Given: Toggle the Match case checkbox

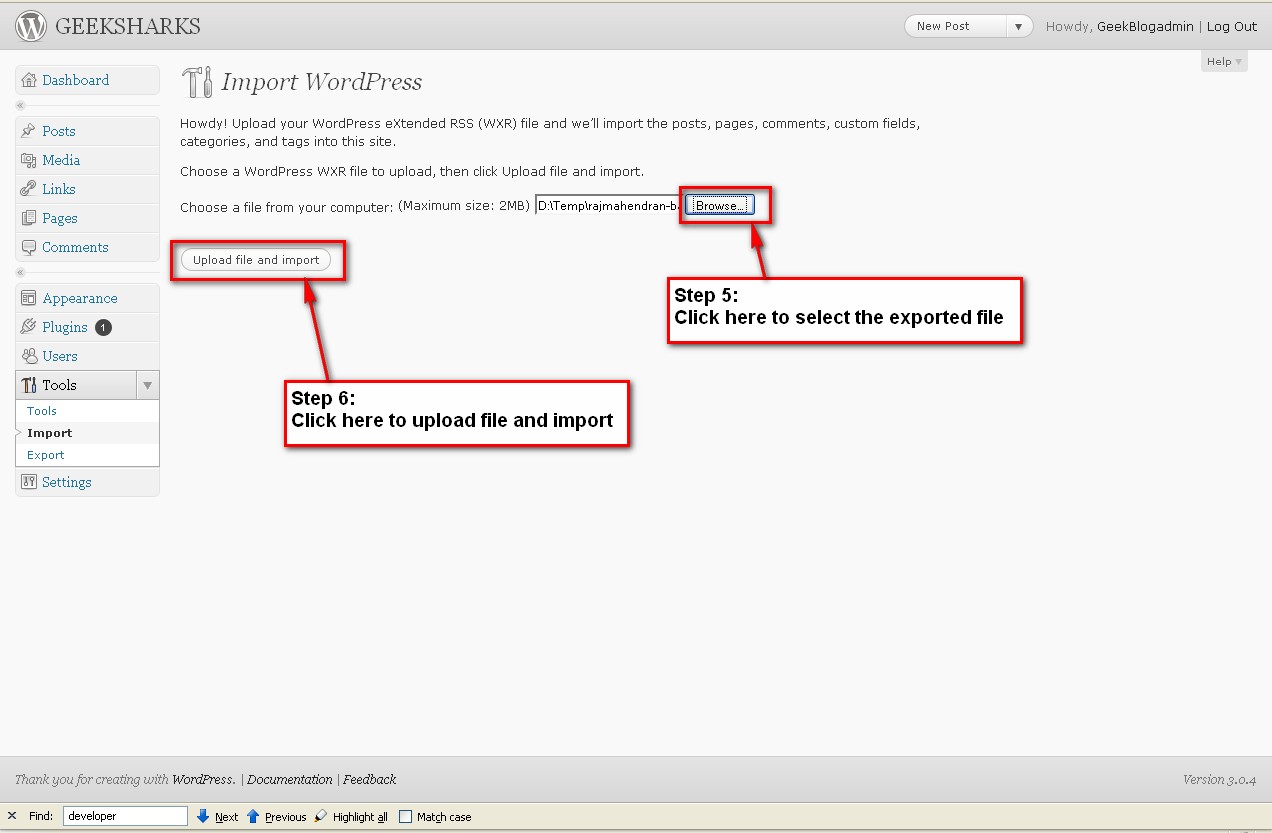Looking at the screenshot, I should coord(405,816).
